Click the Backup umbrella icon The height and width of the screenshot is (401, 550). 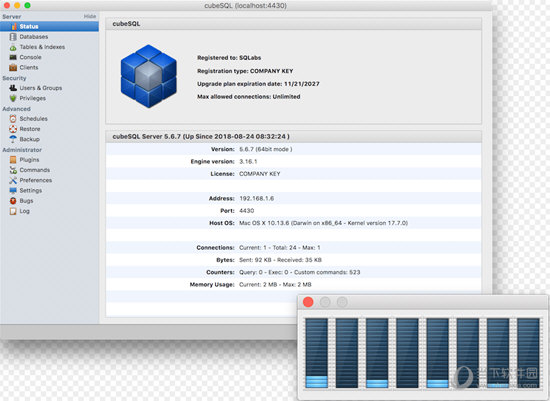13,139
